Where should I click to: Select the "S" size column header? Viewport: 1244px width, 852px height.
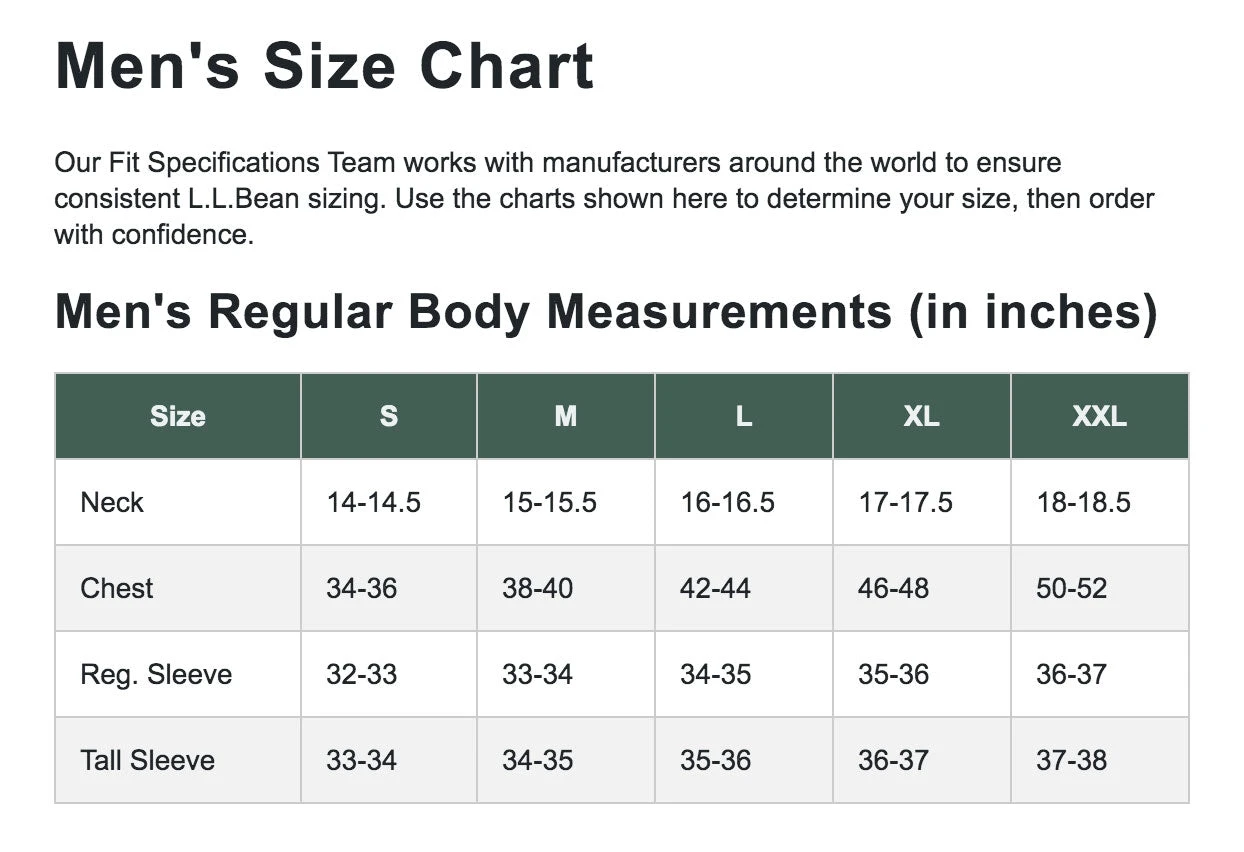click(x=389, y=416)
